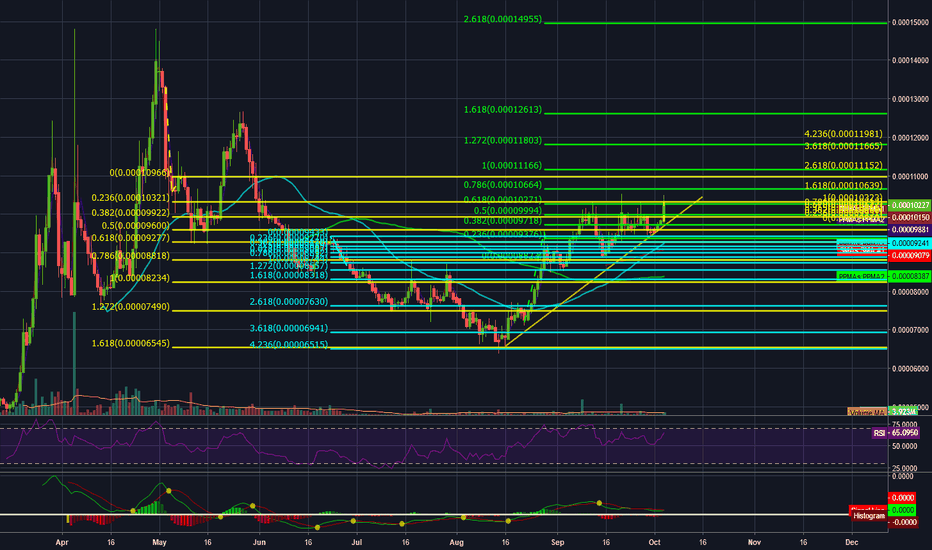
Task: Select the 0.00013000 price axis value
Action: 910,99
